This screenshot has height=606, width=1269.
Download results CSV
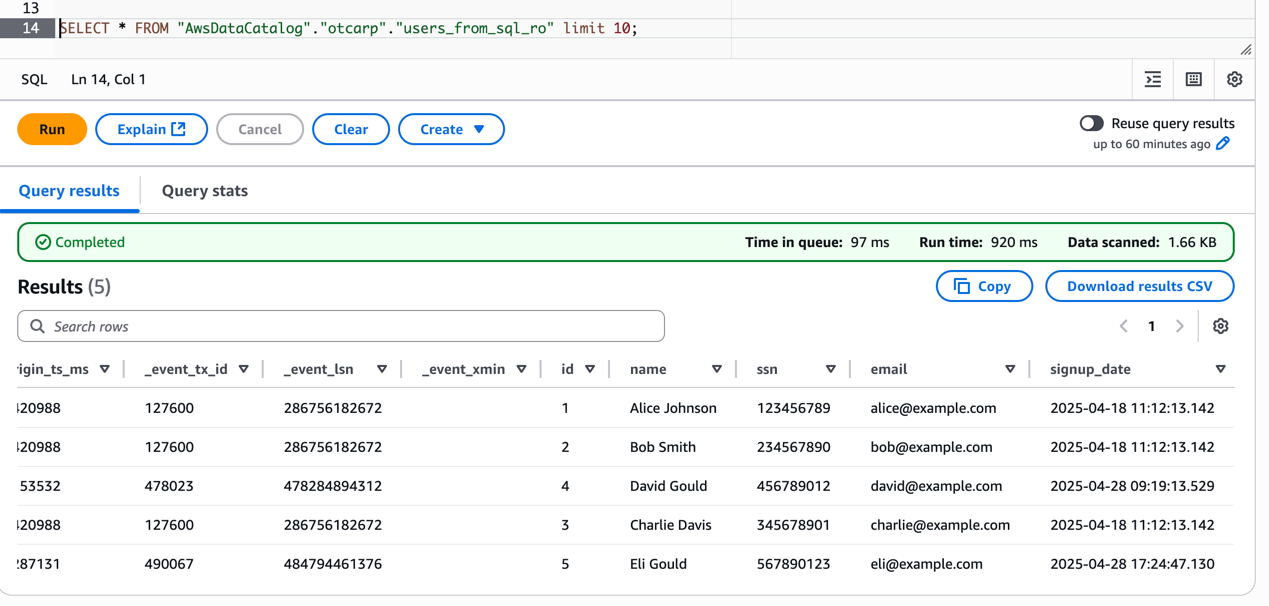click(1140, 286)
